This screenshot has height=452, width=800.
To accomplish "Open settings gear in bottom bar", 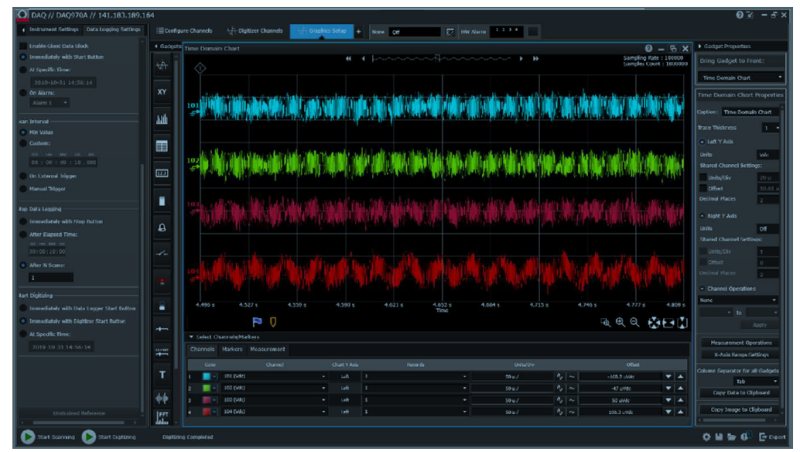I will (x=706, y=437).
